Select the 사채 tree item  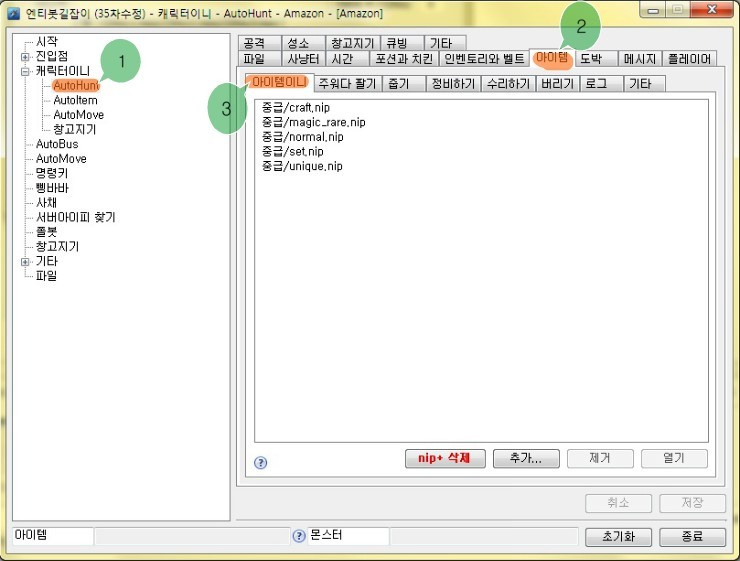(x=46, y=202)
